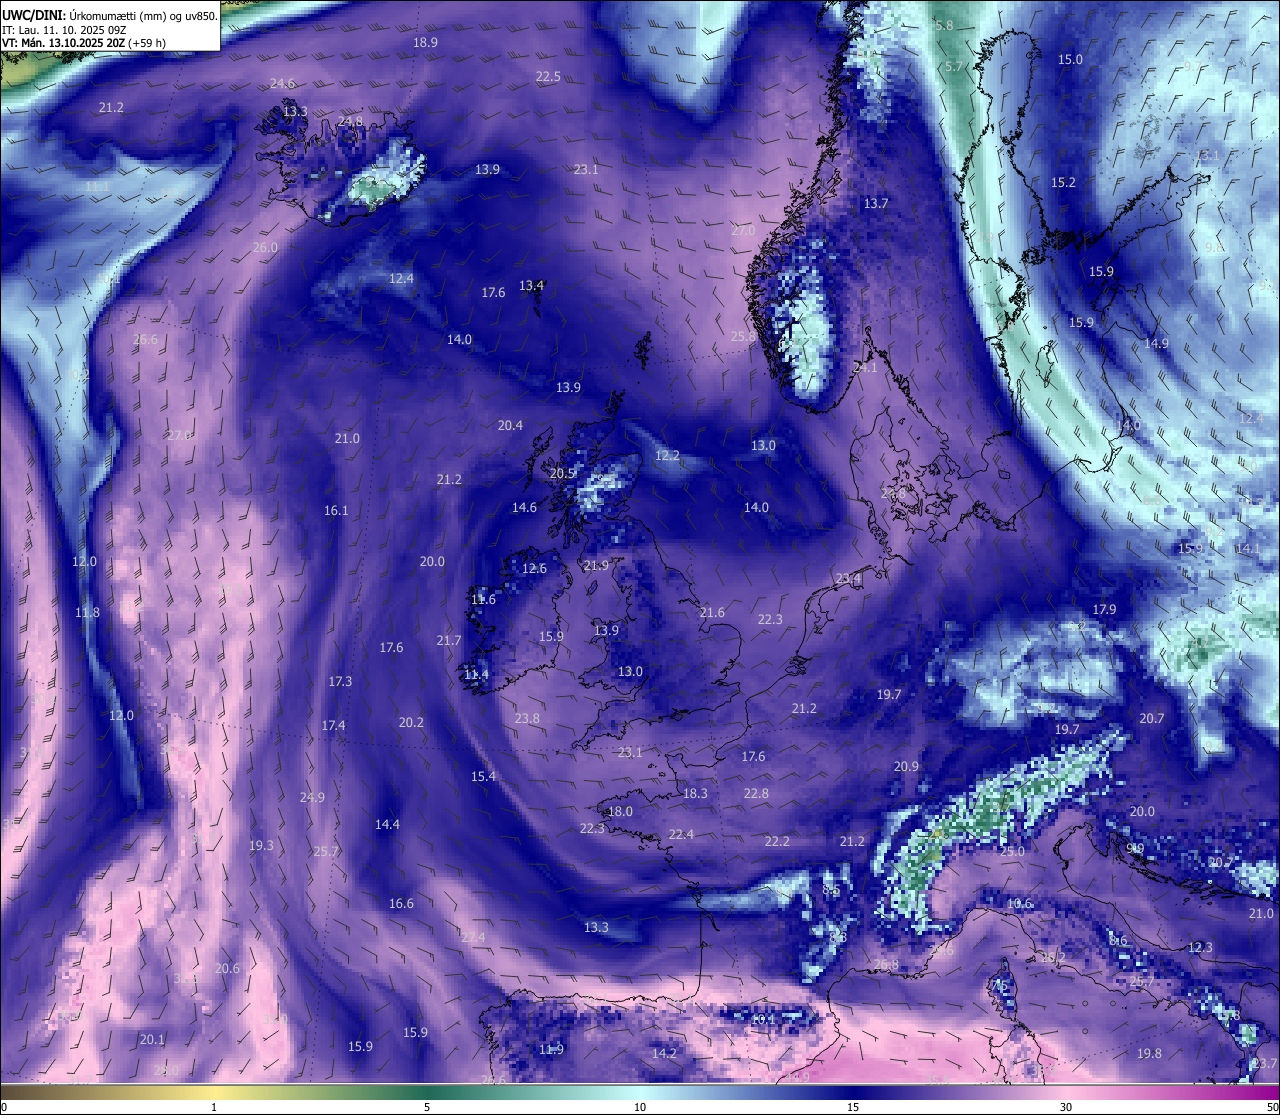Click the 20.5 value over Scotland
Viewport: 1280px width, 1115px height.
pyautogui.click(x=562, y=473)
